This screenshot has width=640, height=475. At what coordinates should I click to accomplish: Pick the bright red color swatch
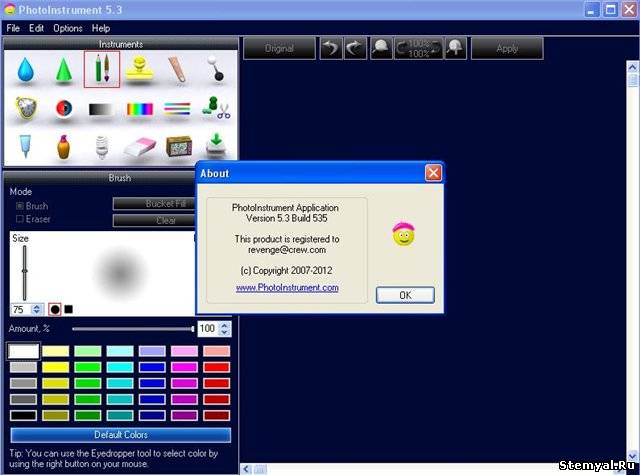tap(216, 367)
